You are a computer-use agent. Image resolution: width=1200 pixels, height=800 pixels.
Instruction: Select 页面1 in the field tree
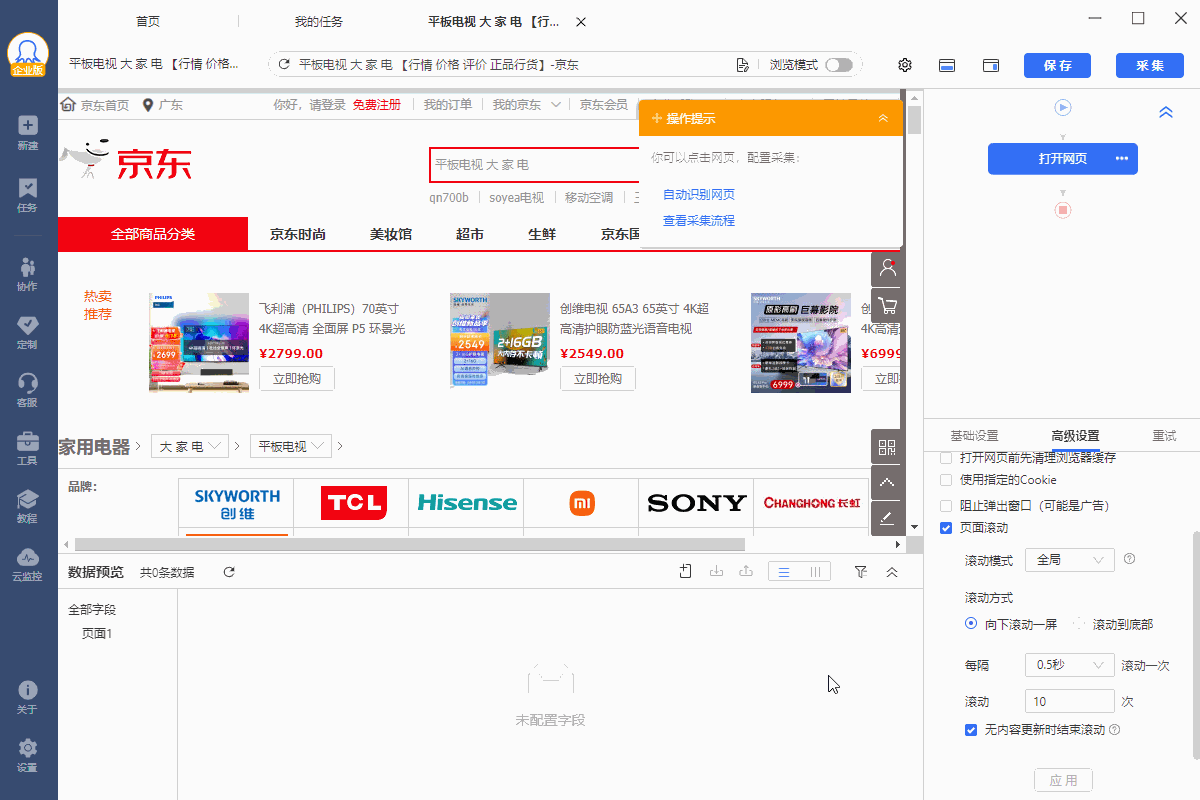click(97, 633)
